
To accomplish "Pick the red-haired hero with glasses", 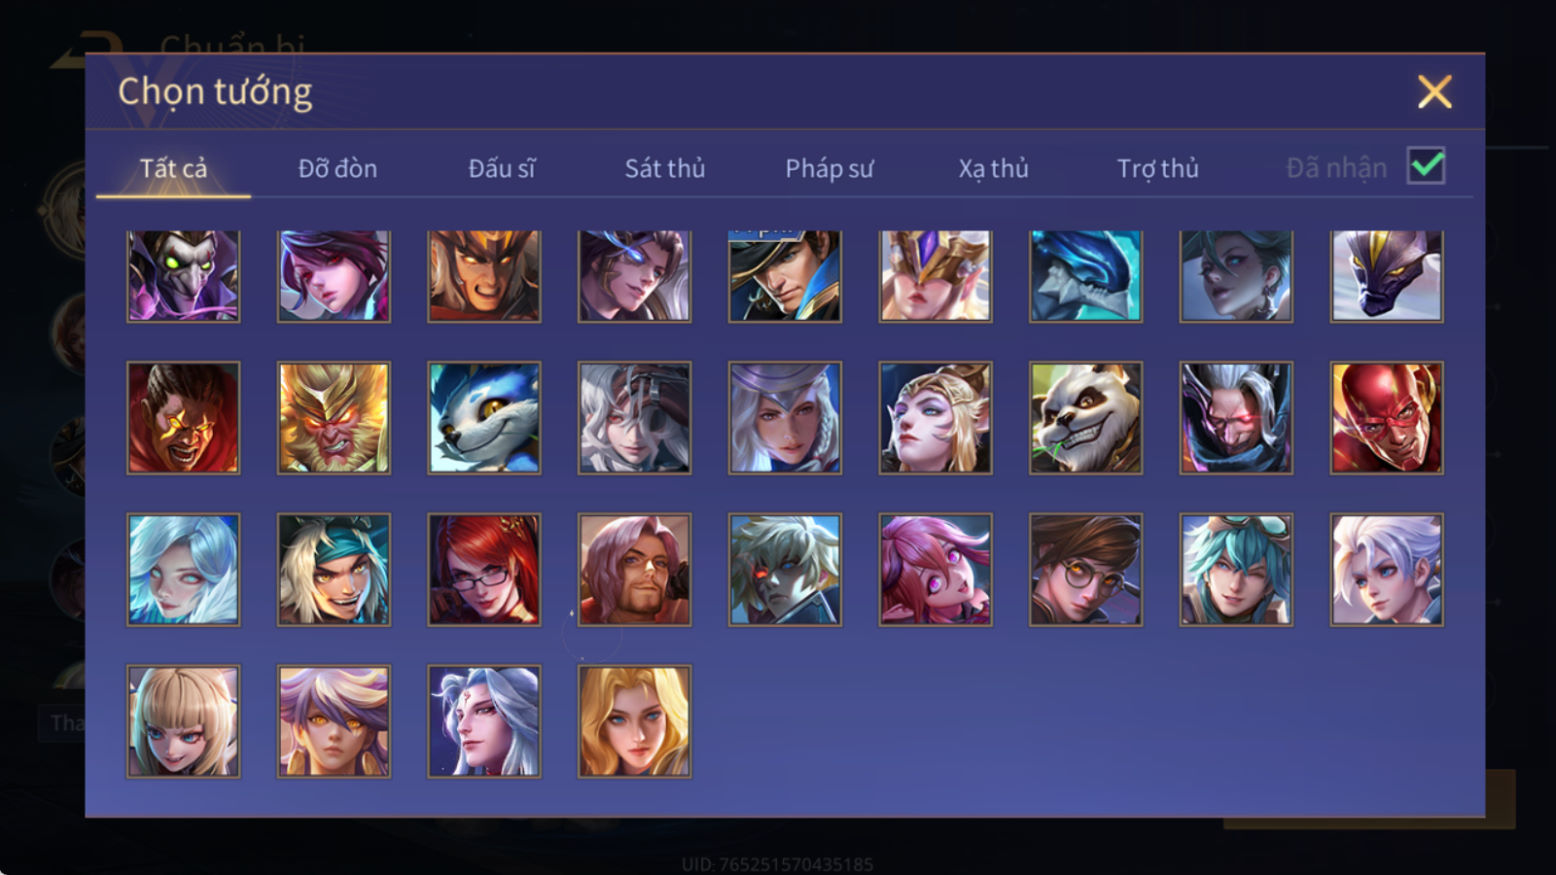I will click(x=484, y=570).
